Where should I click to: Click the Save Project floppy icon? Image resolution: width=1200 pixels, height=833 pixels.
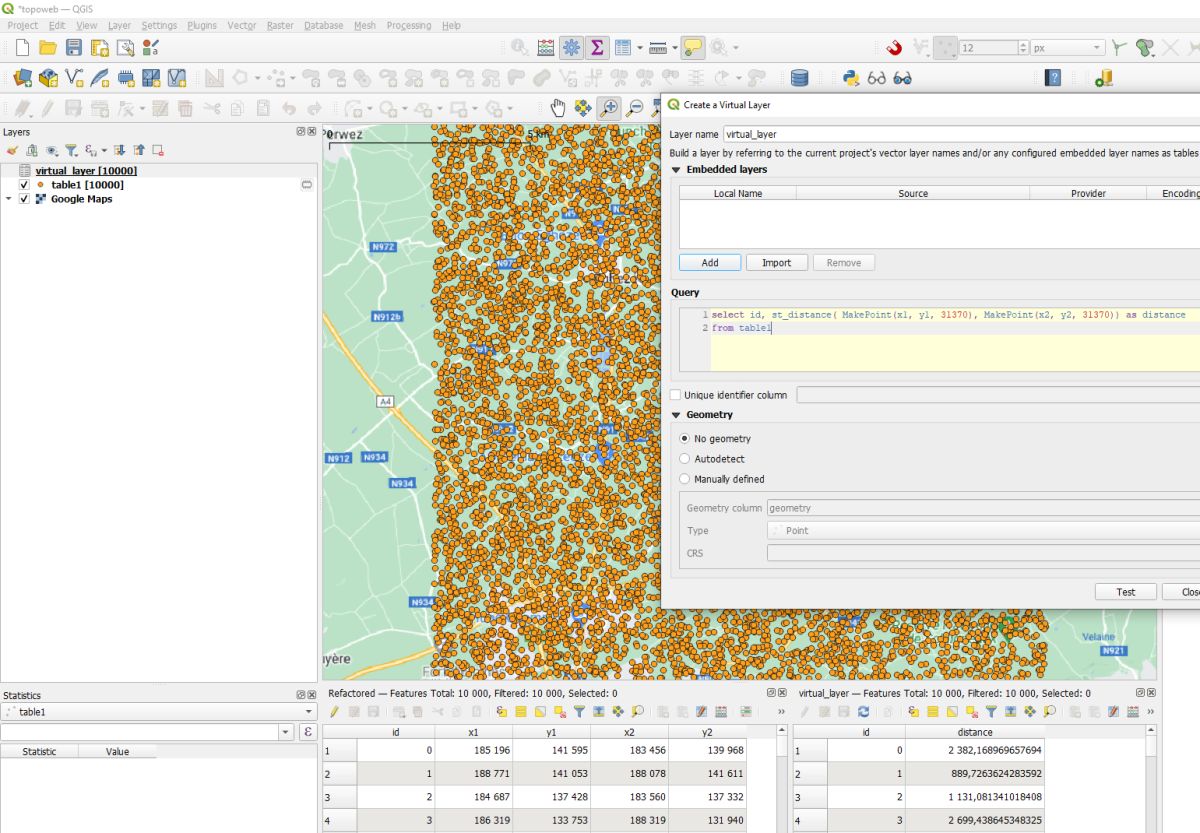[74, 48]
